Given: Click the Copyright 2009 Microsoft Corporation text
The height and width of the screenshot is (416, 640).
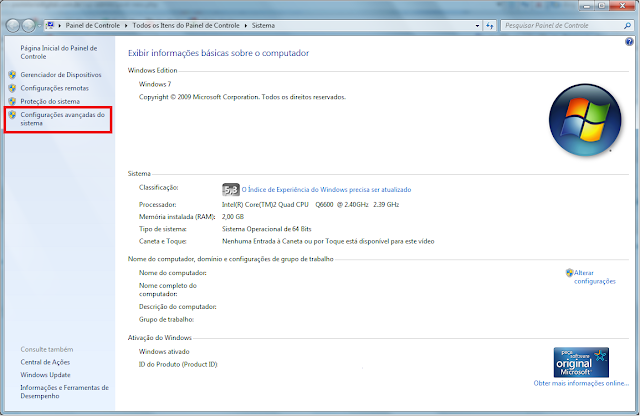Looking at the screenshot, I should [242, 97].
